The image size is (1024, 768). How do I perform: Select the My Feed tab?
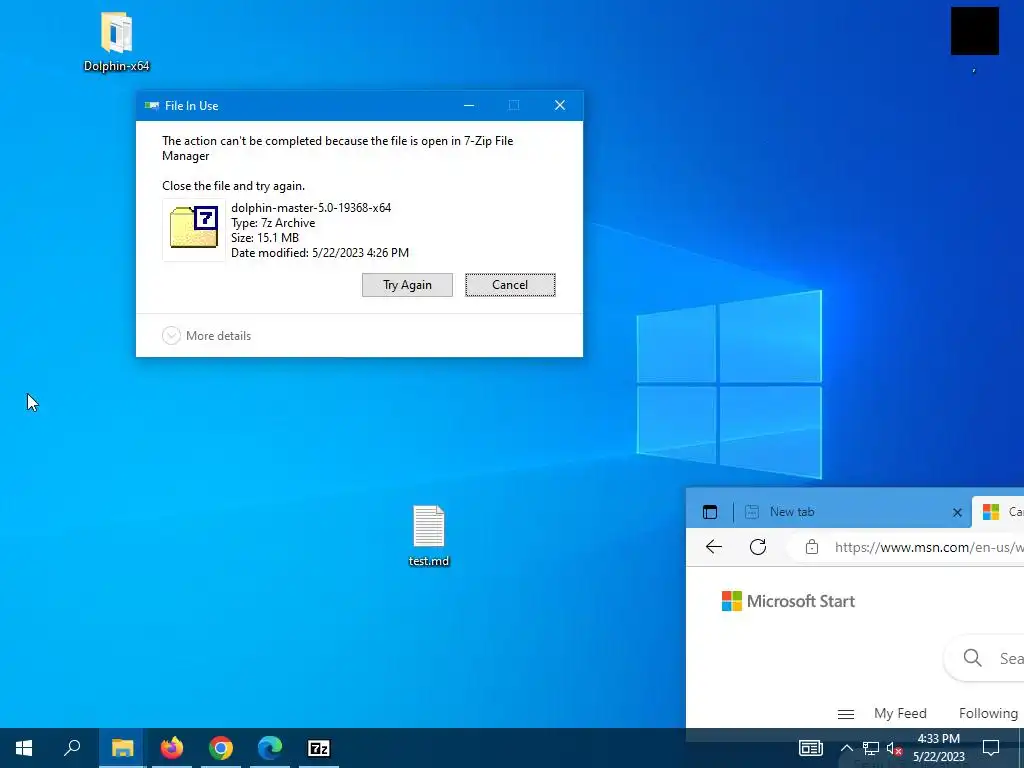pos(900,713)
